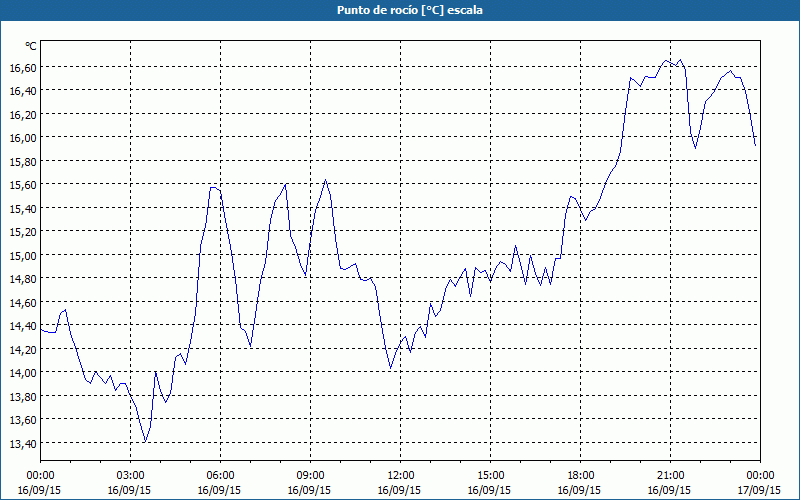Click the 16/09/15 date beneath 06:00
Image resolution: width=800 pixels, height=500 pixels.
pos(219,490)
